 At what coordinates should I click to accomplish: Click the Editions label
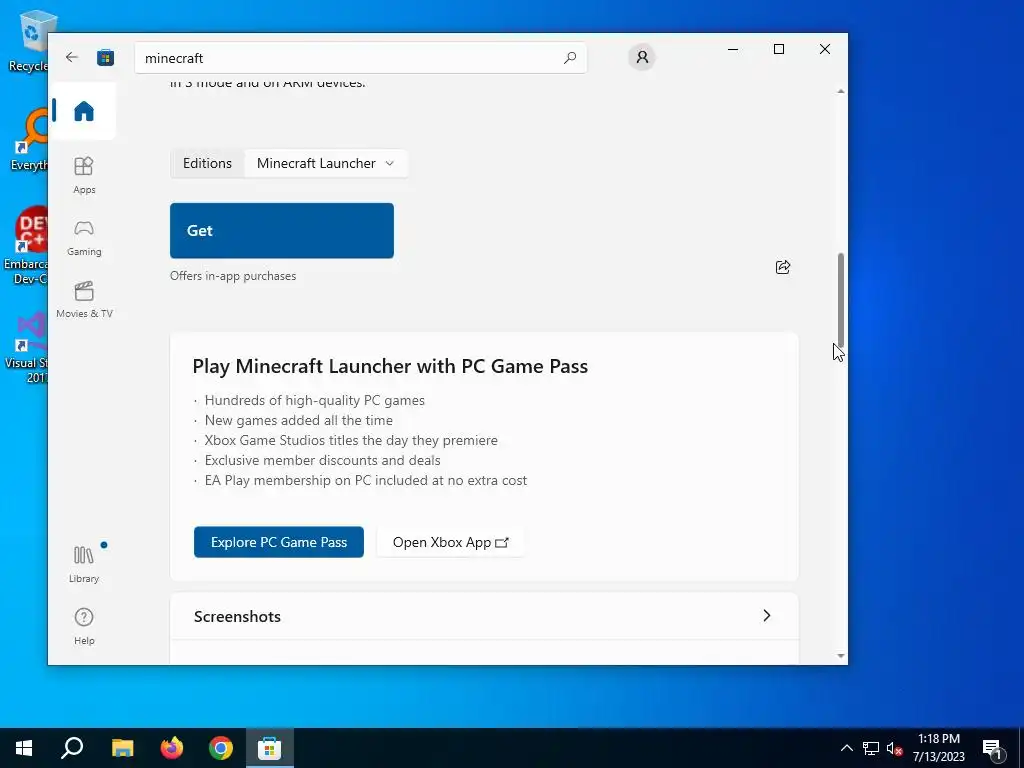tap(207, 163)
